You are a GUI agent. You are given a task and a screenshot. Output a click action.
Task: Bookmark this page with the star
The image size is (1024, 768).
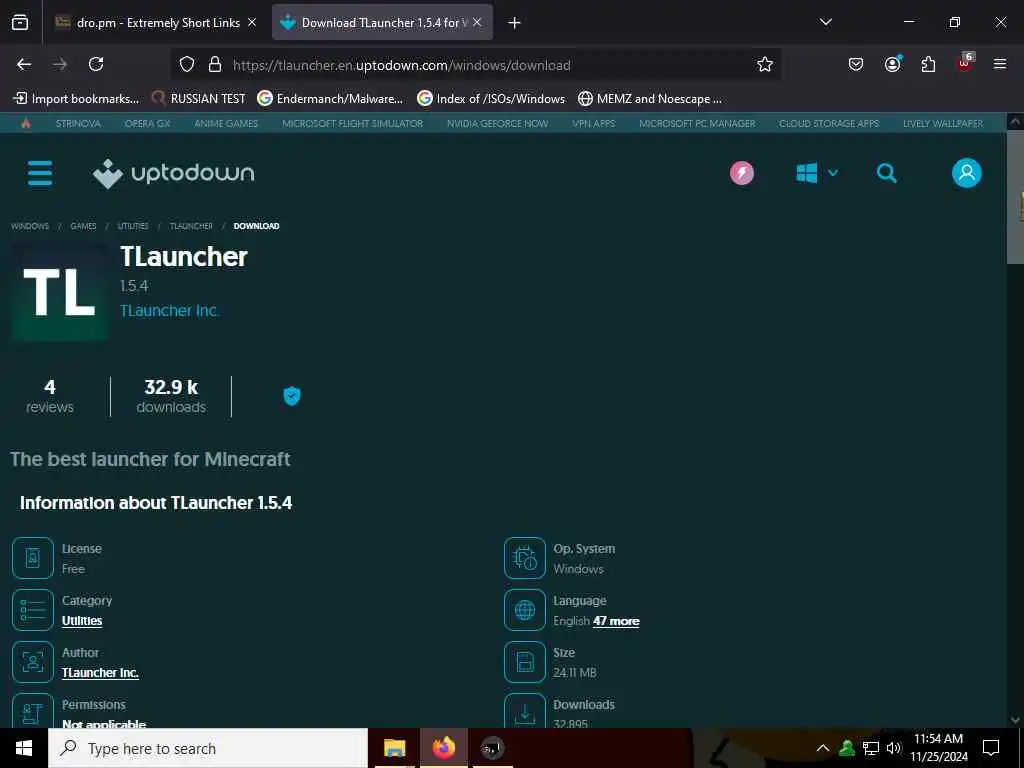[x=765, y=64]
